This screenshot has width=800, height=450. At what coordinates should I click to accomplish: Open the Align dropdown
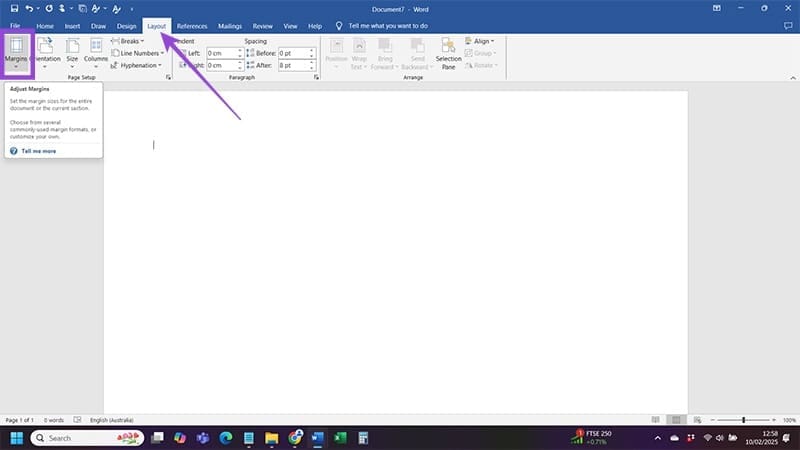pyautogui.click(x=481, y=41)
